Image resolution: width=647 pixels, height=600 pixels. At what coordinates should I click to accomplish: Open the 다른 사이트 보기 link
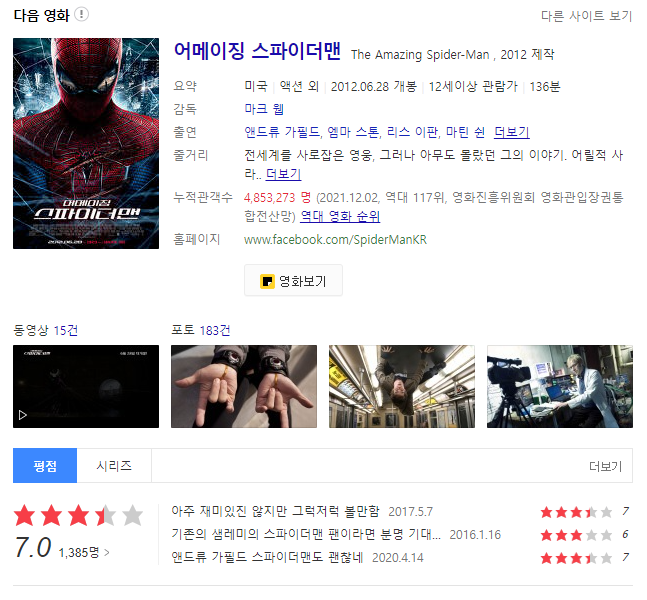tap(586, 16)
